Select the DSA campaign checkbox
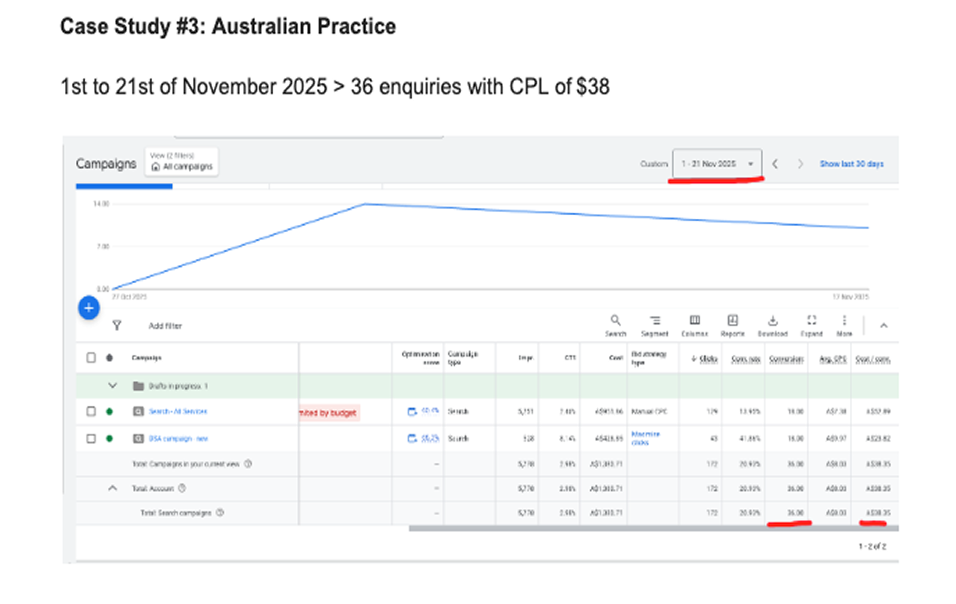956x604 pixels. click(92, 438)
